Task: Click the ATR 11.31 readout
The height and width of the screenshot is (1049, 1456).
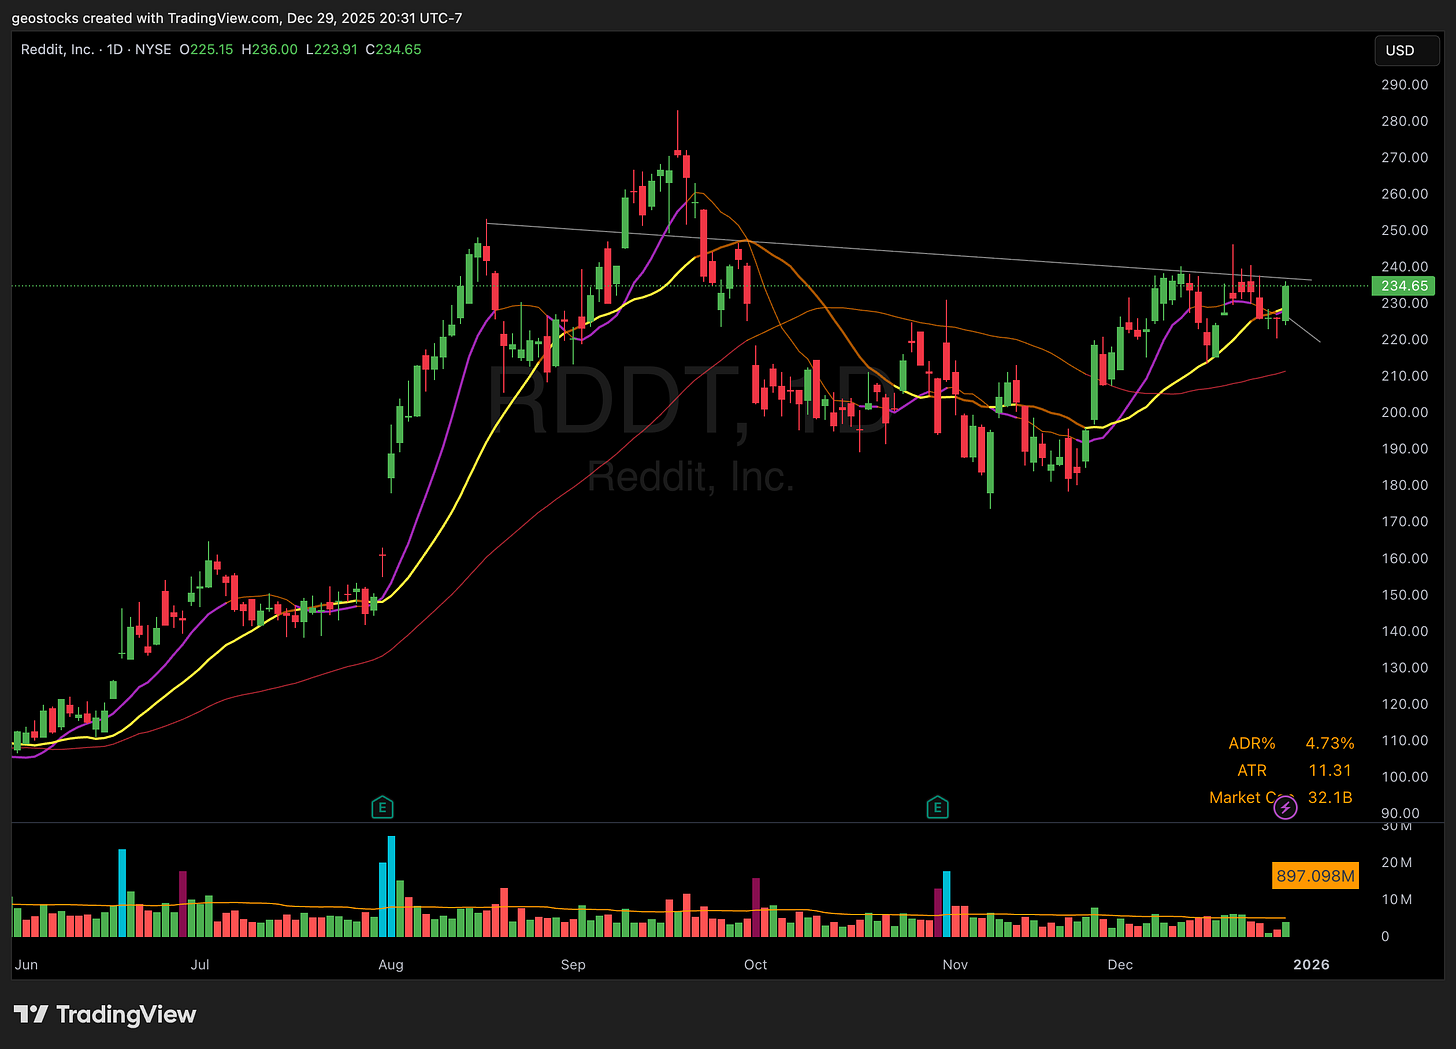Action: 1294,770
